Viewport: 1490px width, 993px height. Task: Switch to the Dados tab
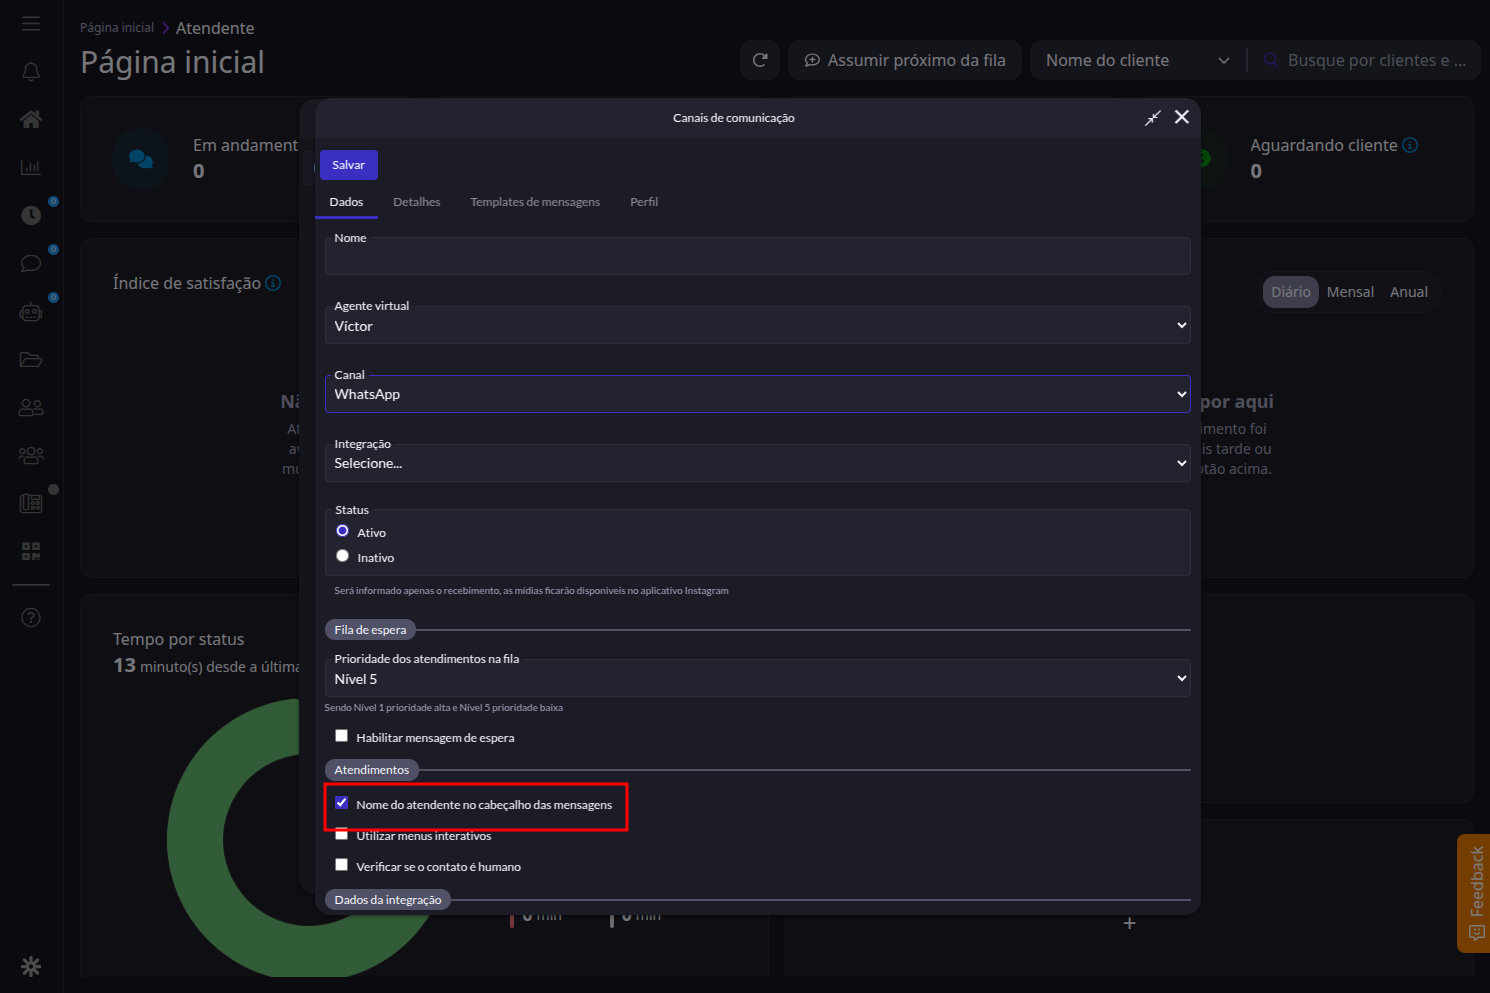coord(346,202)
